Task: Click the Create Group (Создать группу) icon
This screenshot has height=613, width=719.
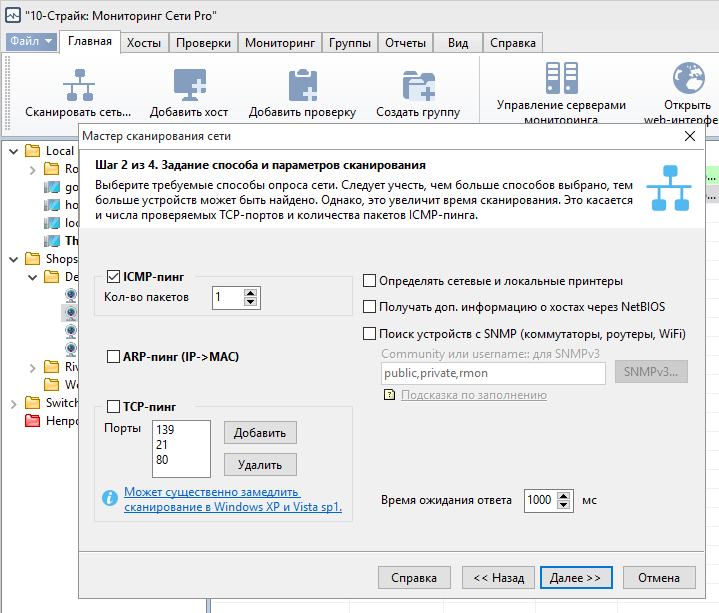Action: click(x=418, y=85)
